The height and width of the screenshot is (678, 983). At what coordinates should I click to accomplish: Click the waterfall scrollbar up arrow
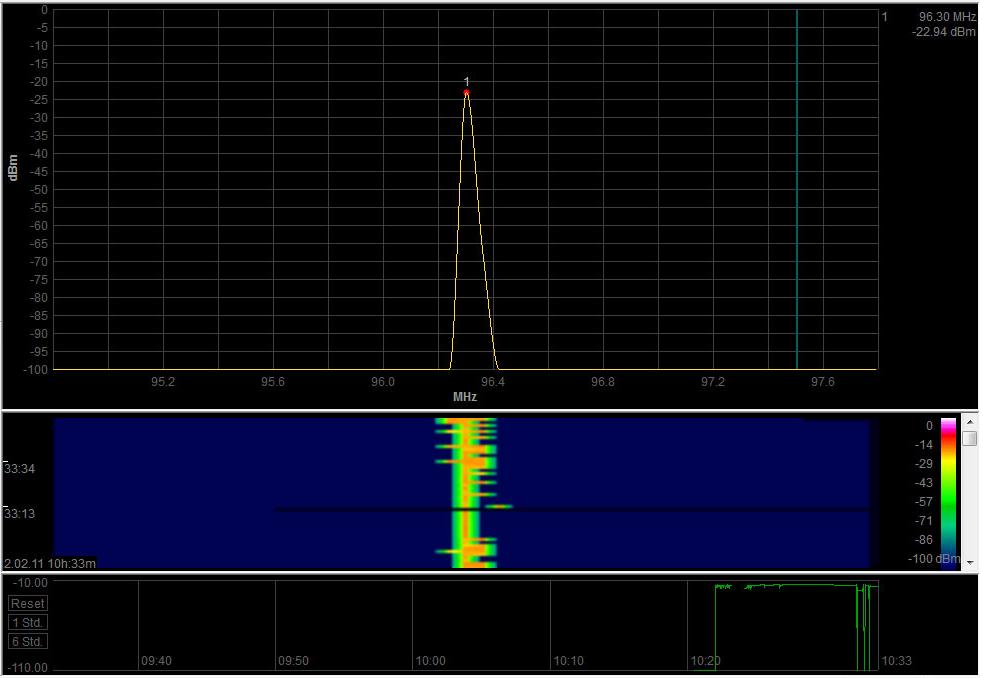(970, 422)
